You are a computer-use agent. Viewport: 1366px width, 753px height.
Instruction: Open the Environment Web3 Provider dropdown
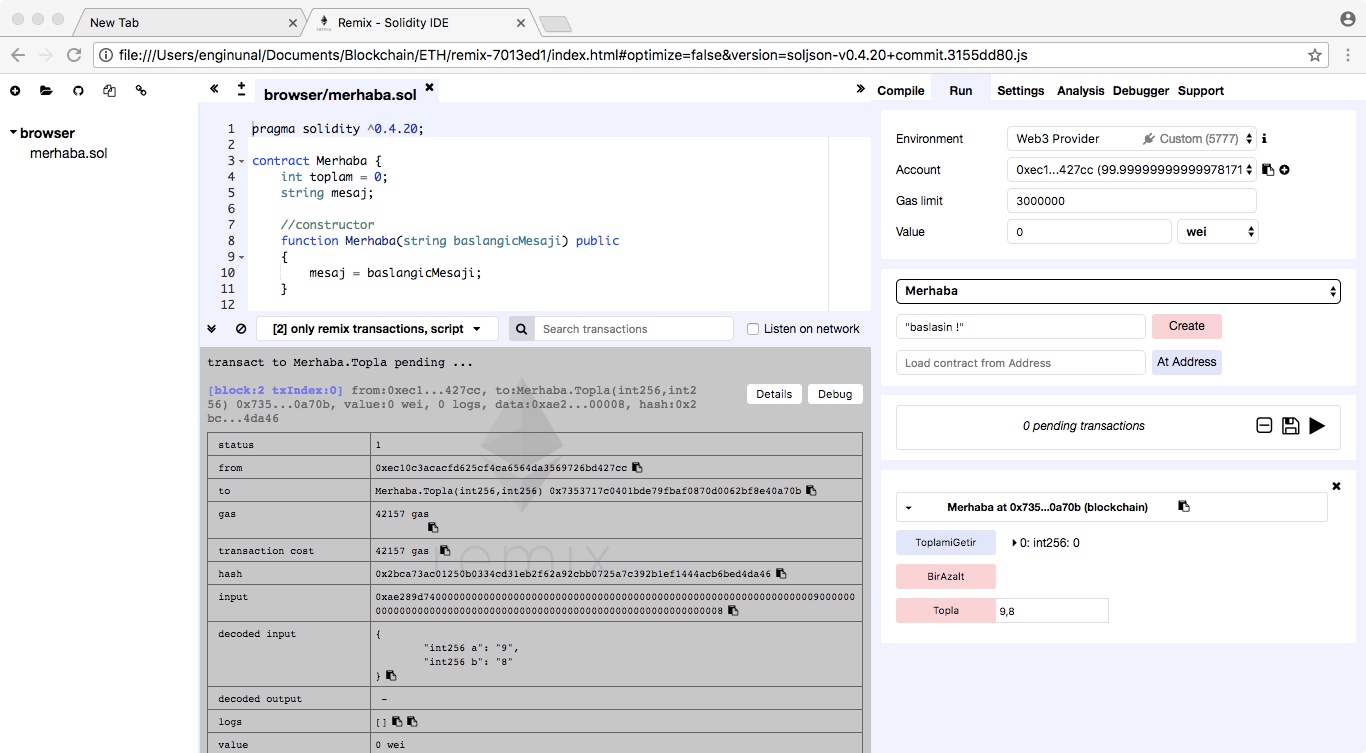click(1131, 139)
